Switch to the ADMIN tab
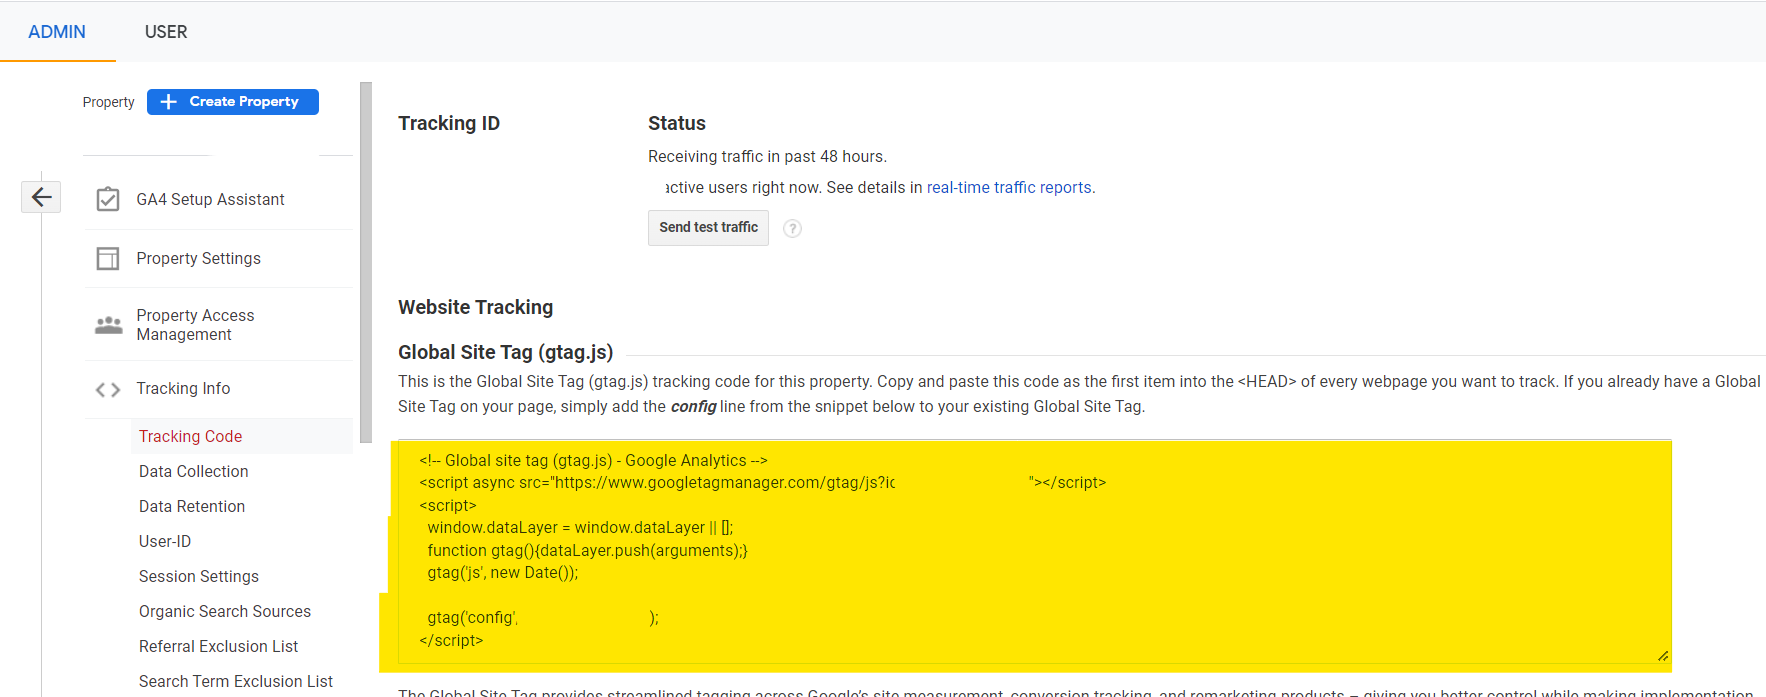Screen dimensions: 1766x697 tap(57, 32)
